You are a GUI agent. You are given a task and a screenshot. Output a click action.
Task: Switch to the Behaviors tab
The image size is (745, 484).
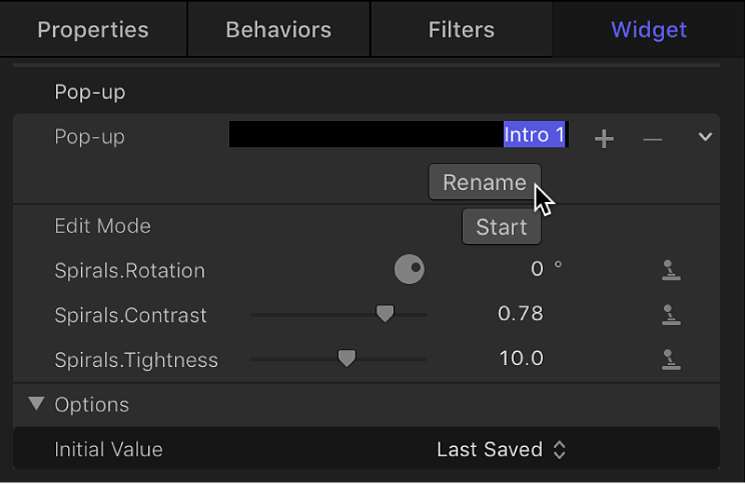tap(279, 29)
